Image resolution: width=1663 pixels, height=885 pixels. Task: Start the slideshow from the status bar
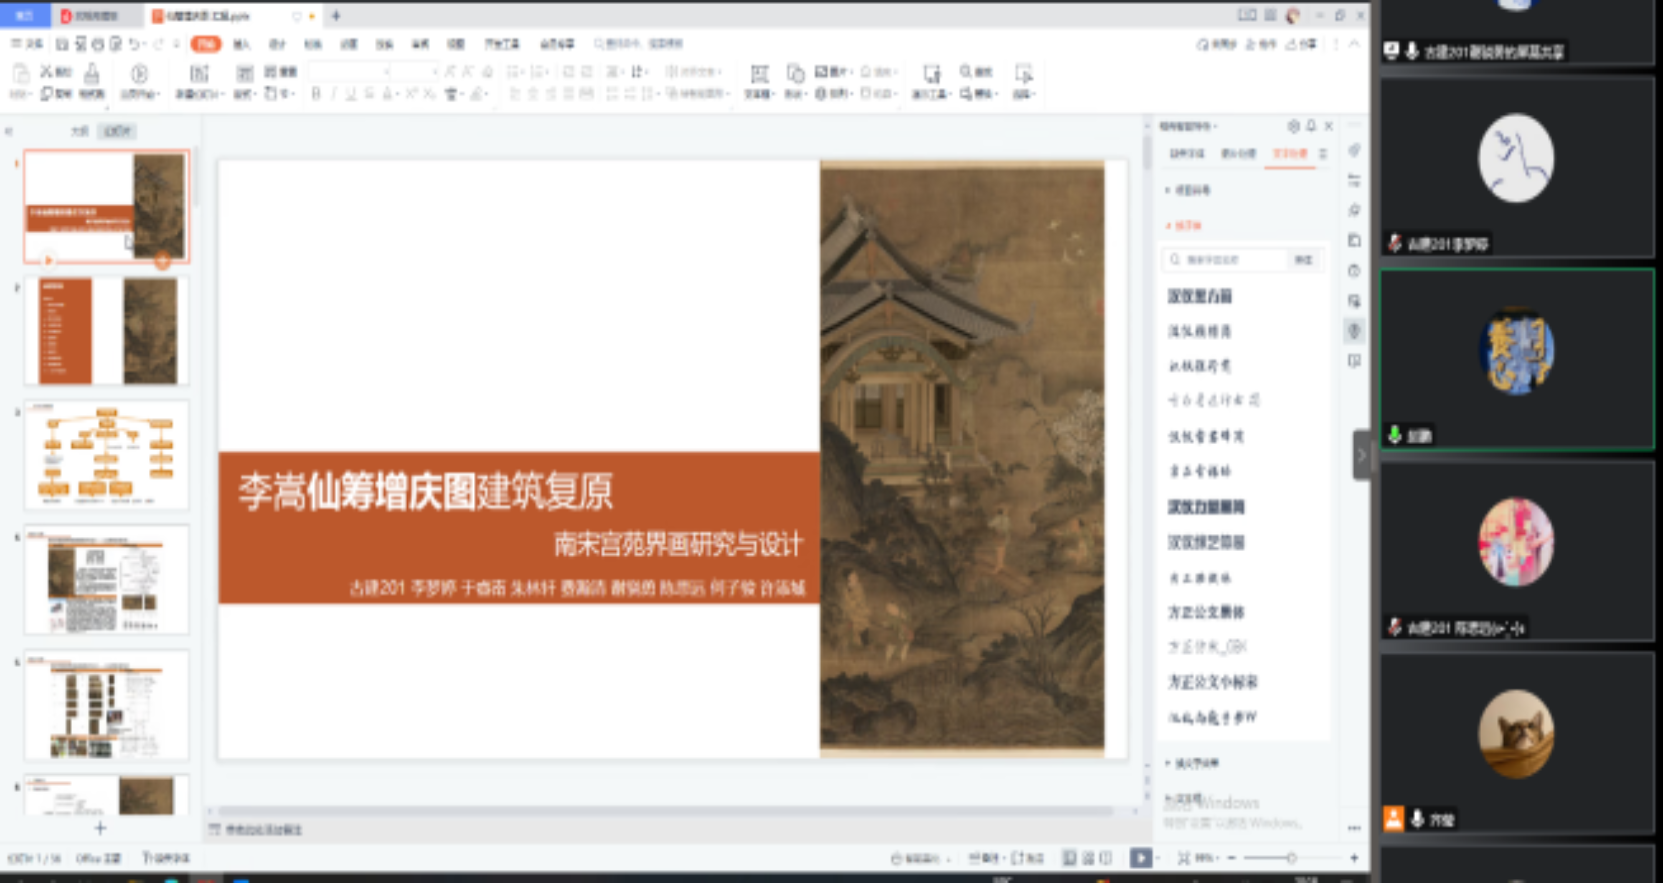pyautogui.click(x=1140, y=858)
